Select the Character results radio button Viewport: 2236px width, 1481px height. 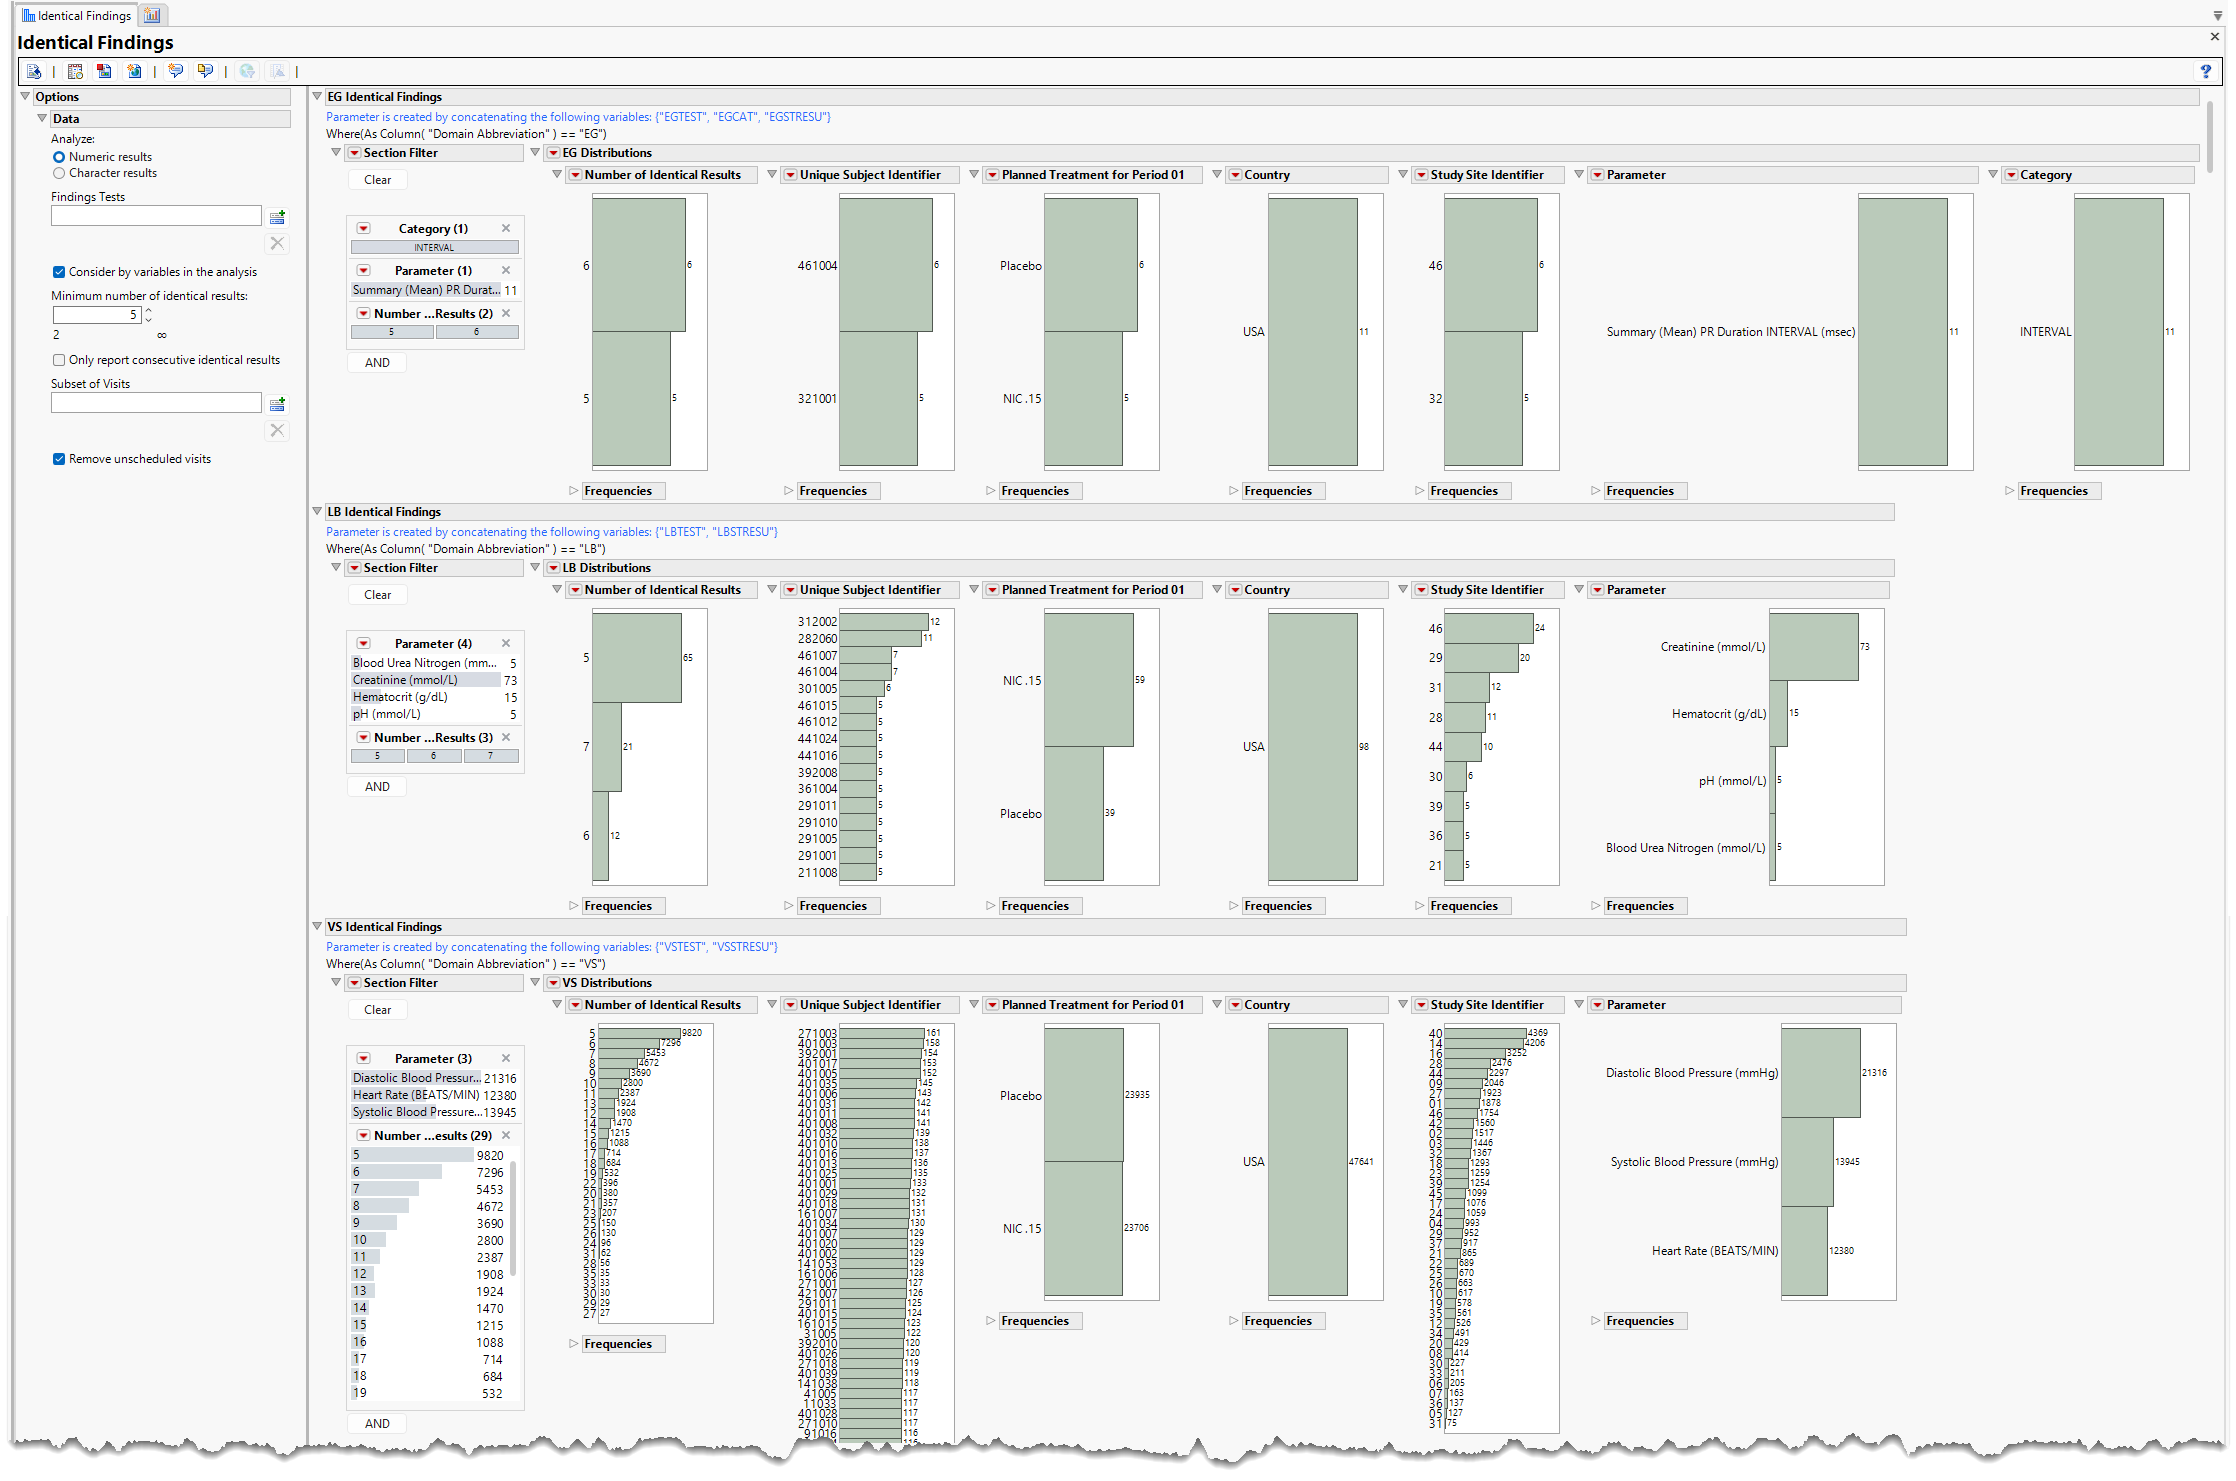point(59,173)
